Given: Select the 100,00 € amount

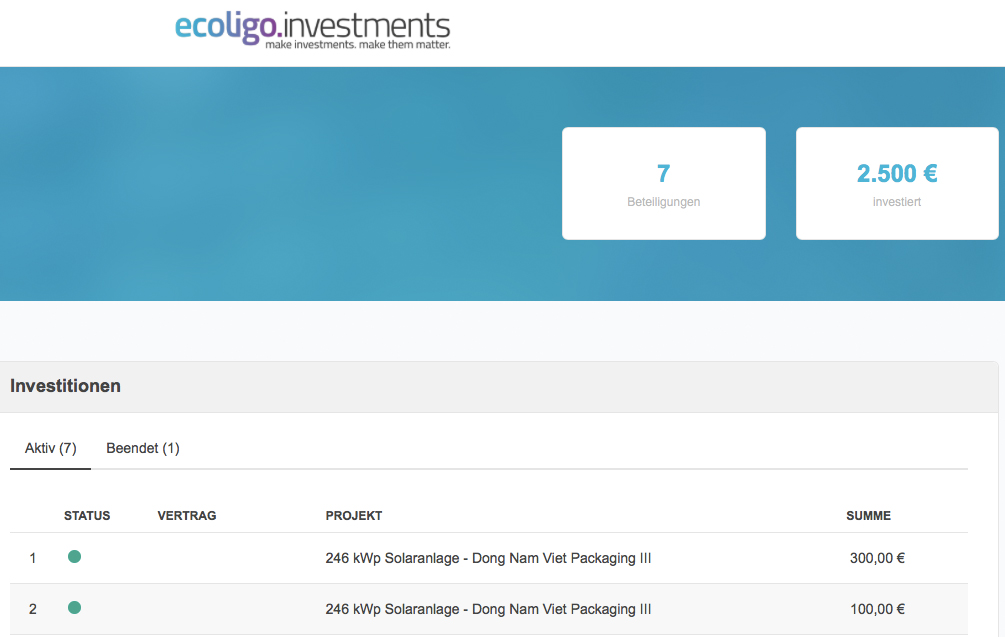Looking at the screenshot, I should 877,609.
